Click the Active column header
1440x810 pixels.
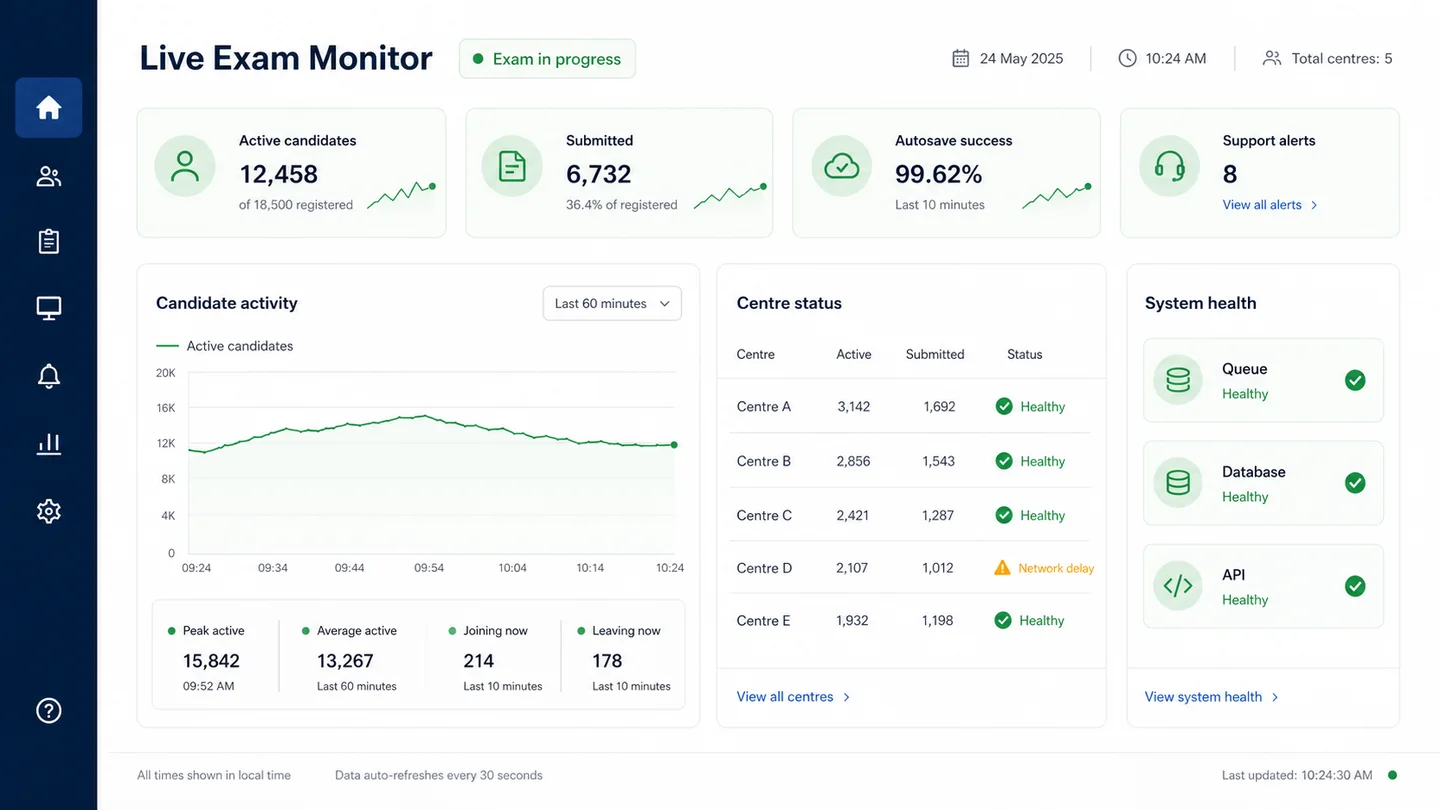coord(854,354)
